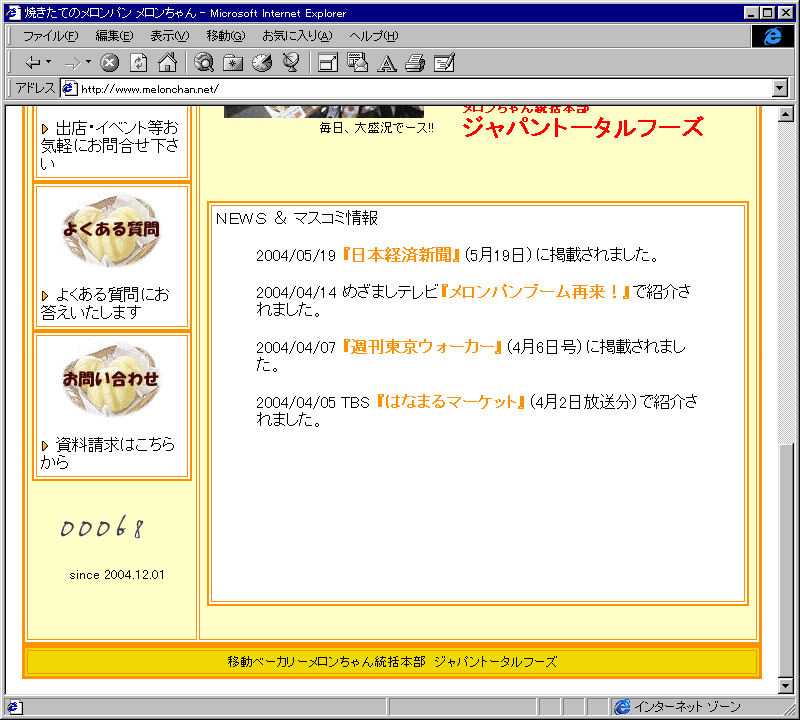Open the History toolbar icon
Viewport: 800px width, 720px height.
pos(262,63)
